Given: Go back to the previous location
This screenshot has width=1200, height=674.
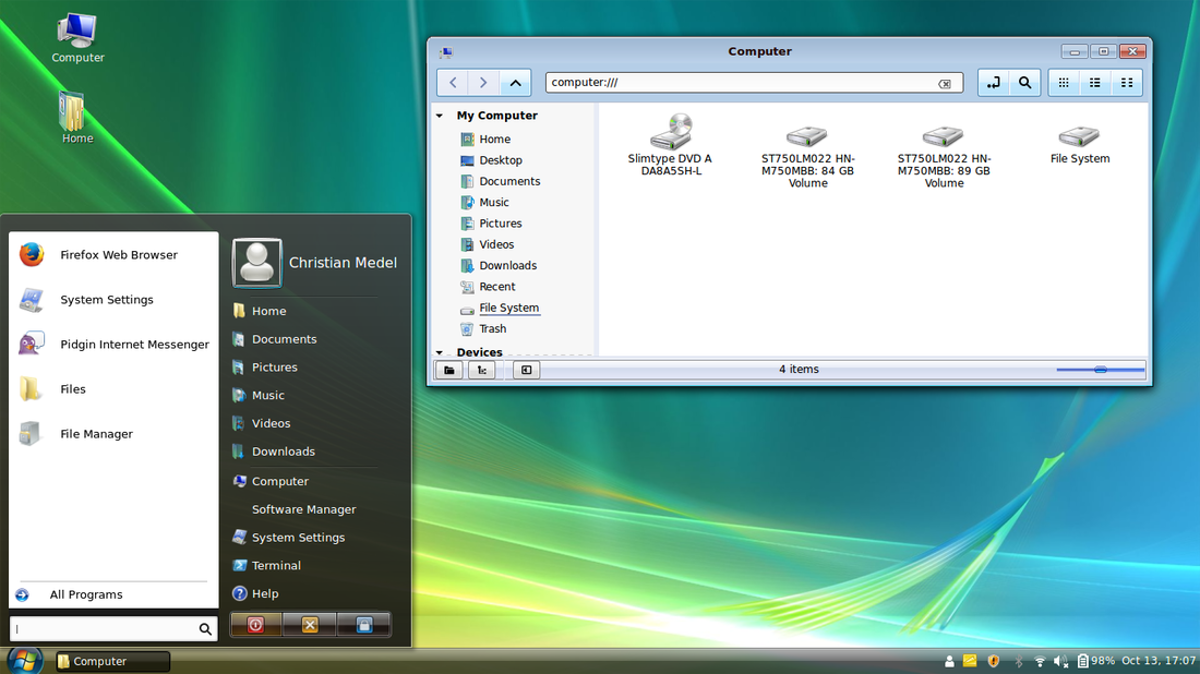Looking at the screenshot, I should 452,82.
